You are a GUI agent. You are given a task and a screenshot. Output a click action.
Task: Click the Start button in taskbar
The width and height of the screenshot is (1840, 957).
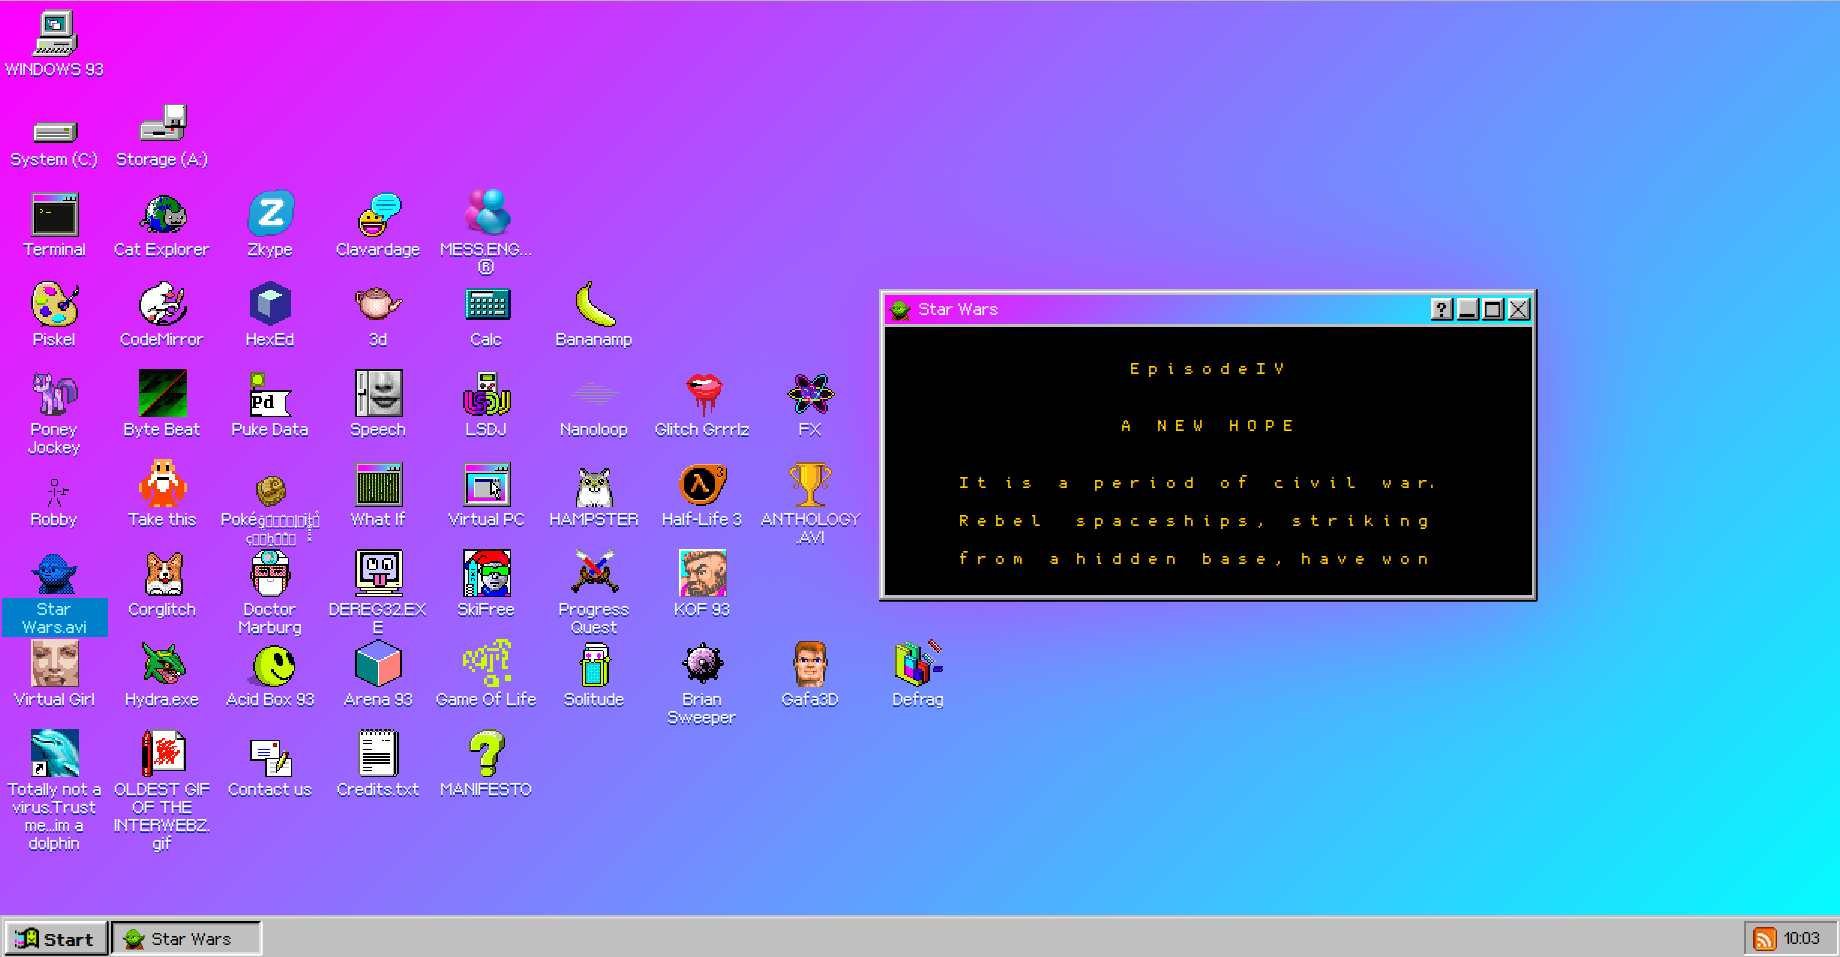coord(56,939)
